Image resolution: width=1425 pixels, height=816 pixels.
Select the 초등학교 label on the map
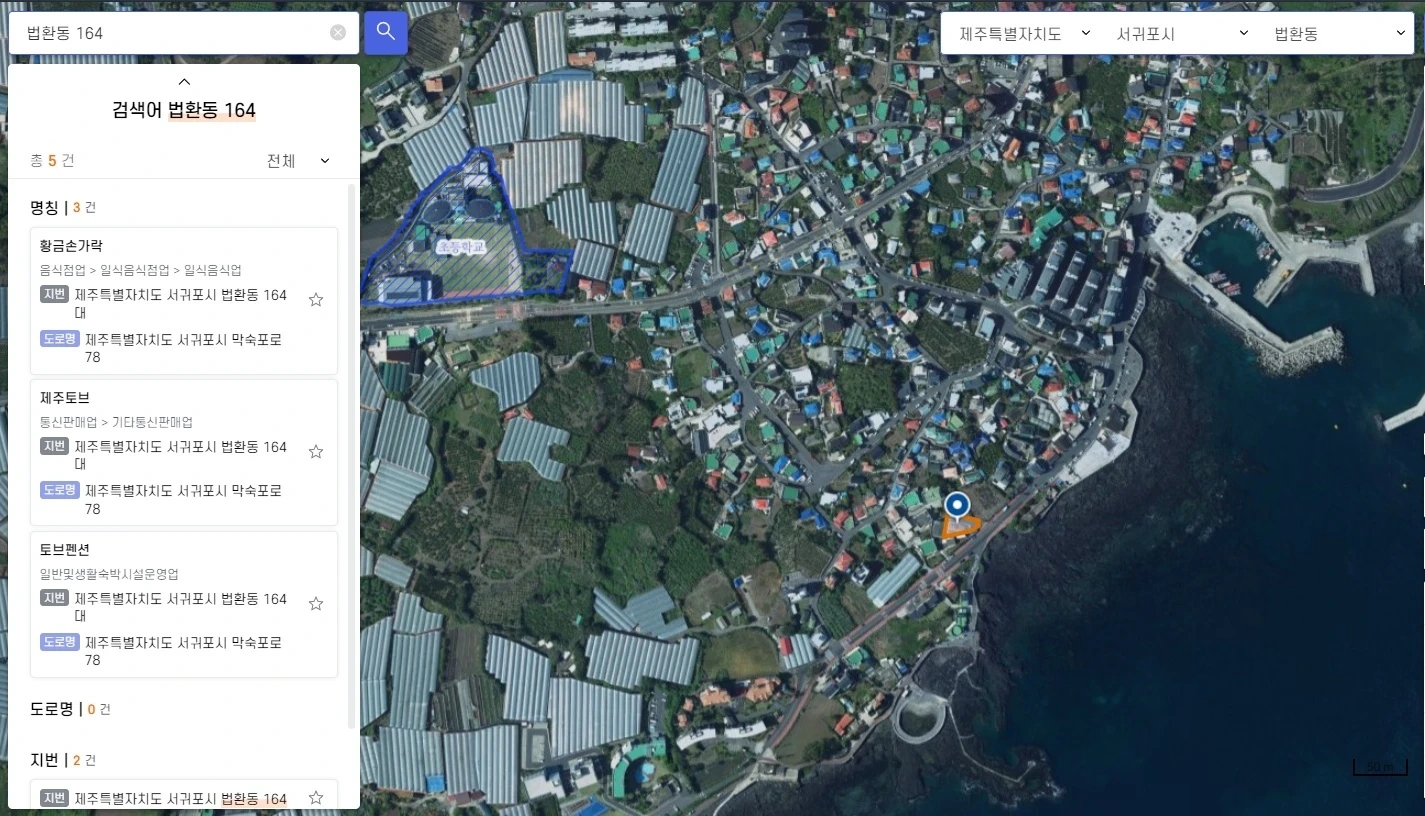click(460, 245)
